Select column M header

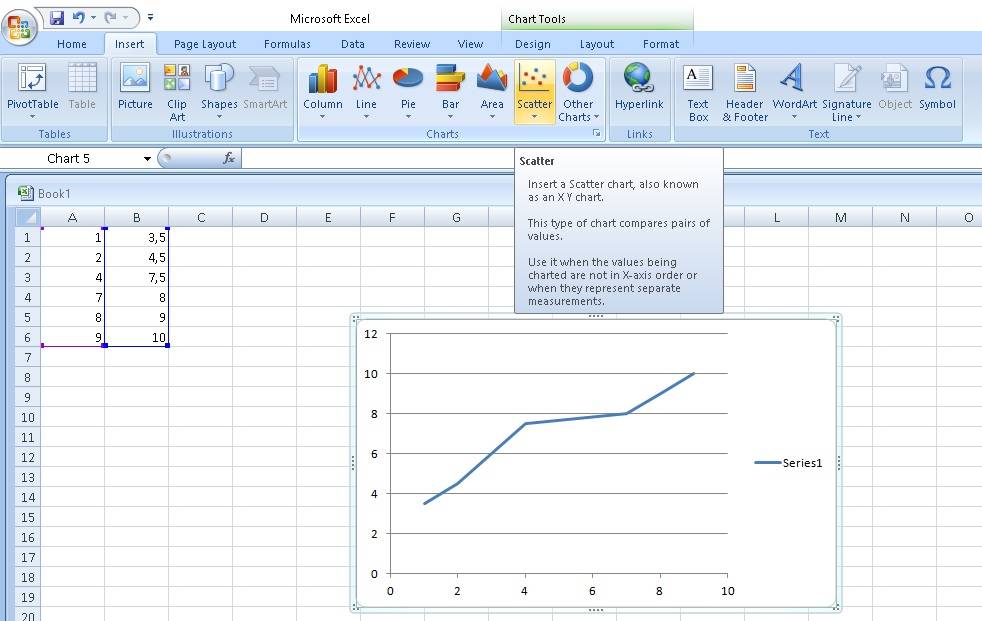tap(840, 217)
